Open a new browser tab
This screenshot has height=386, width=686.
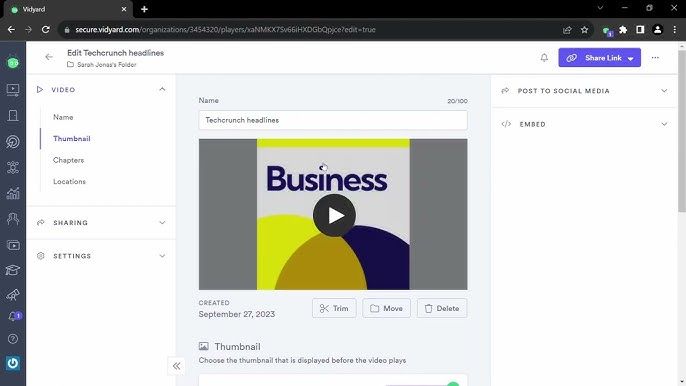[144, 9]
